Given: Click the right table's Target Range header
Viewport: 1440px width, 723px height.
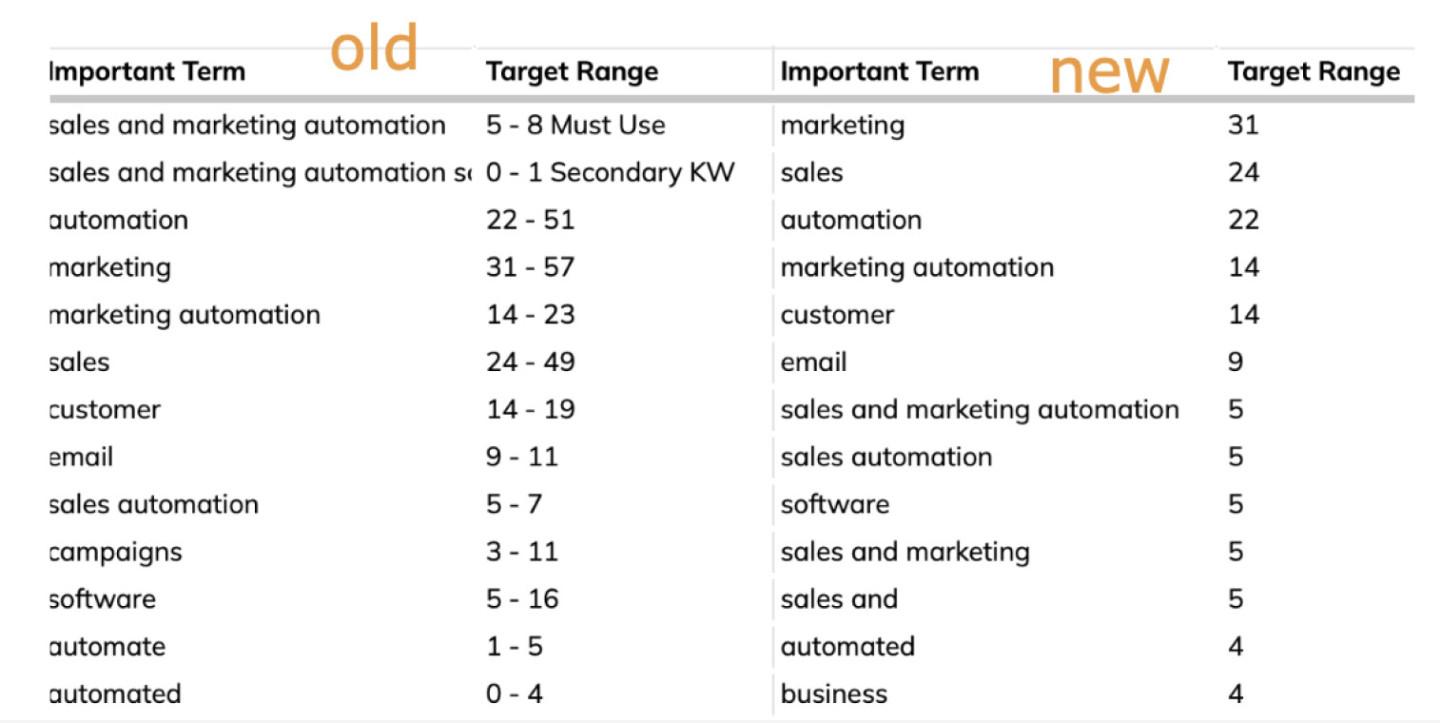Looking at the screenshot, I should pos(1313,72).
